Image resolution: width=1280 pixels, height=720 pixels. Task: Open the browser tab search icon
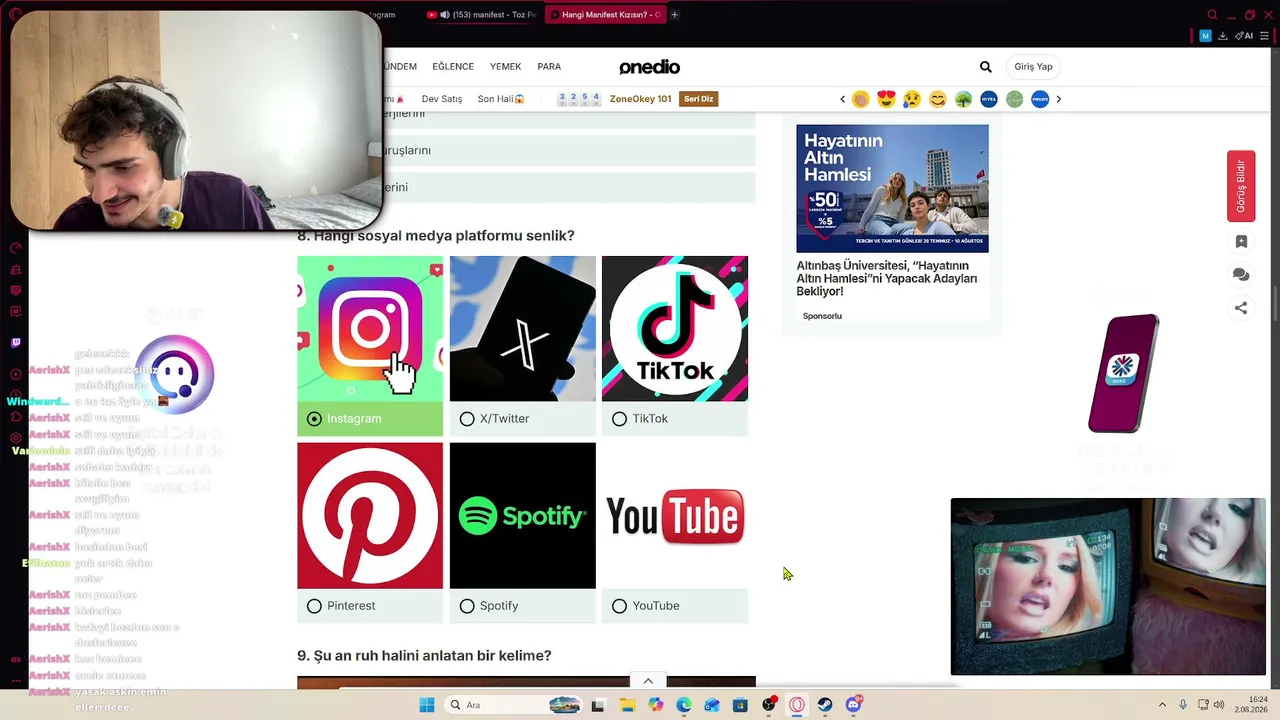(1212, 15)
